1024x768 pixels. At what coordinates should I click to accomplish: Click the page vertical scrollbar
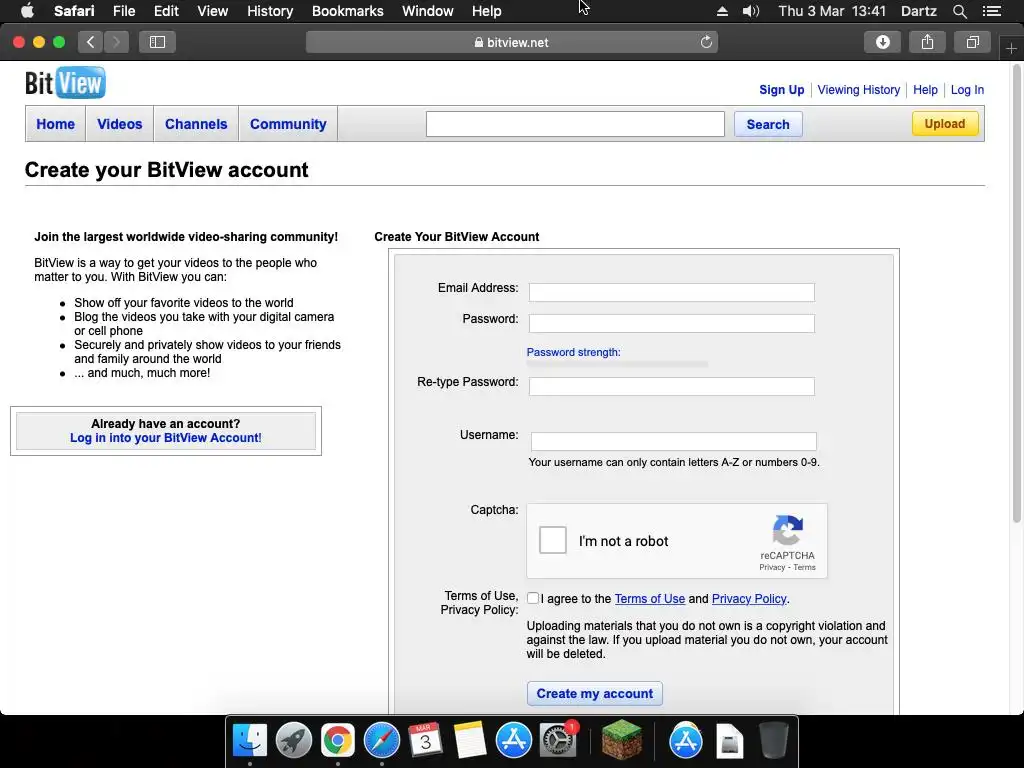pos(1017,293)
